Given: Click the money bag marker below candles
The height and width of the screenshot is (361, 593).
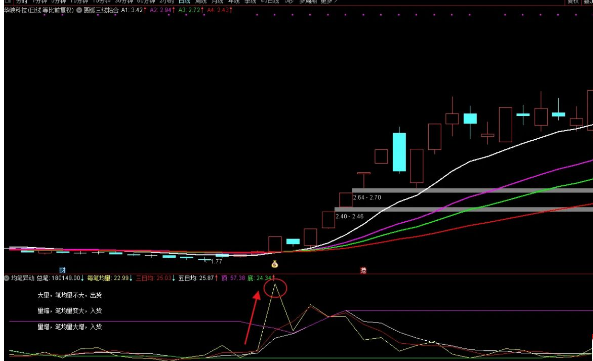Looking at the screenshot, I should [275, 264].
